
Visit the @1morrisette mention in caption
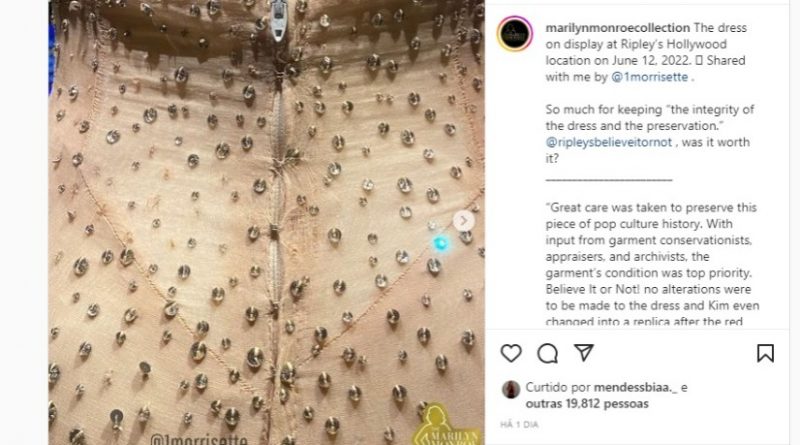649,77
